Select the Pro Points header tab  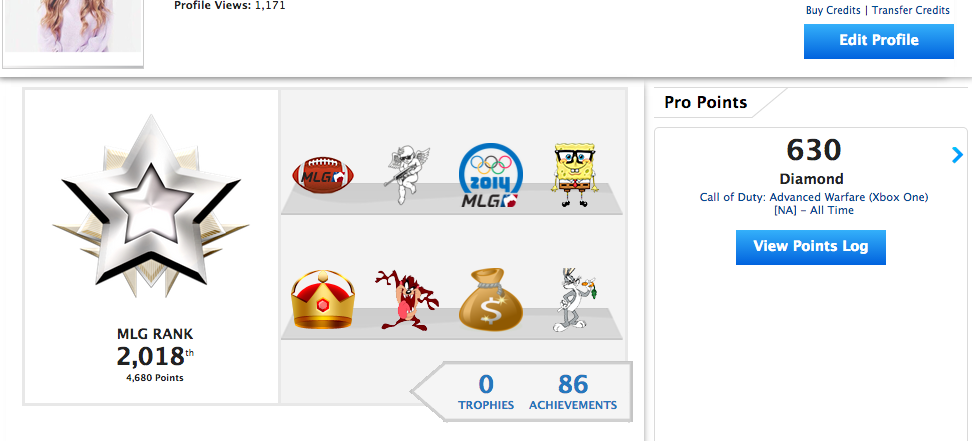point(706,102)
